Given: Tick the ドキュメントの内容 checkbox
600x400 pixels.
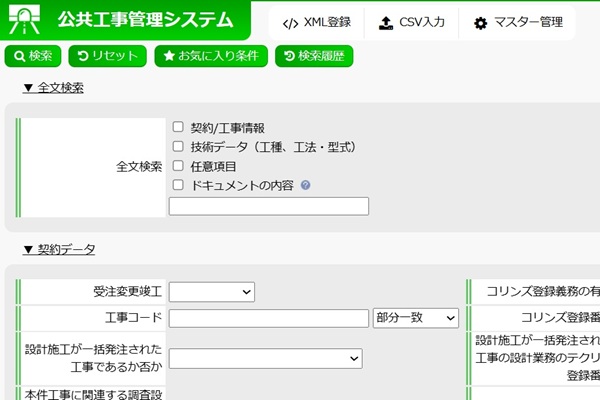Looking at the screenshot, I should 177,185.
